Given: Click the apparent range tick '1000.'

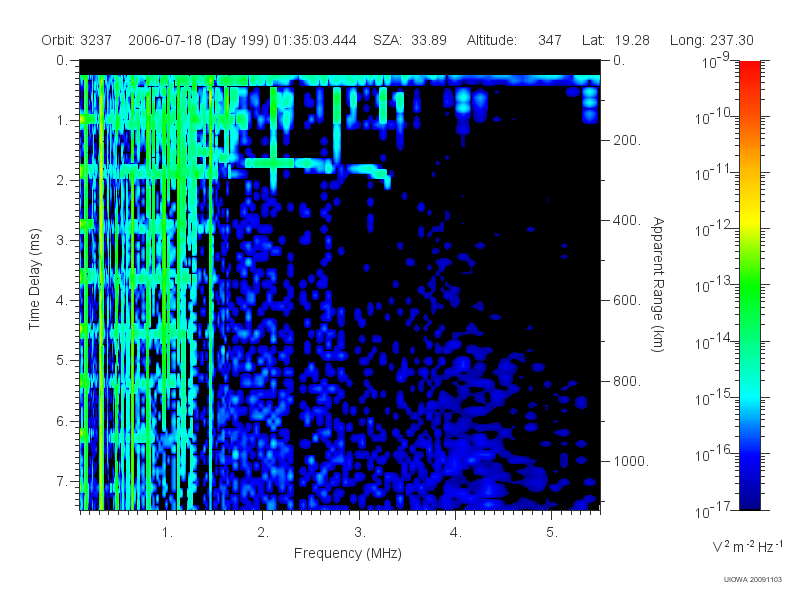Looking at the screenshot, I should [x=631, y=461].
